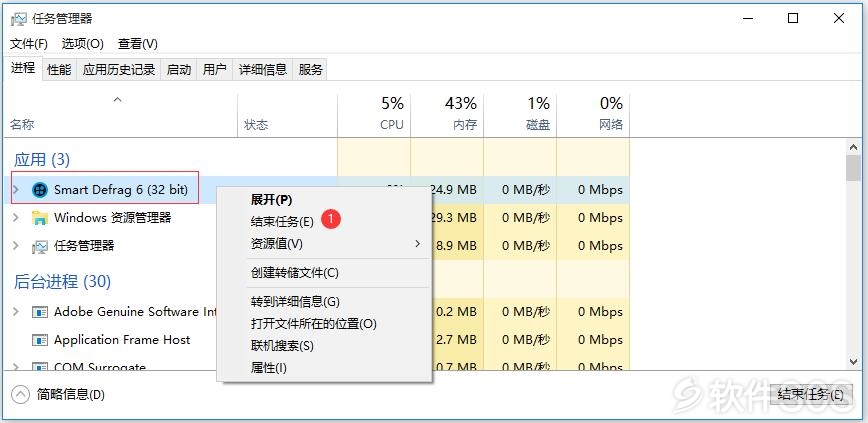
Task: Expand the Smart Defrag 6 process row
Action: [x=16, y=190]
